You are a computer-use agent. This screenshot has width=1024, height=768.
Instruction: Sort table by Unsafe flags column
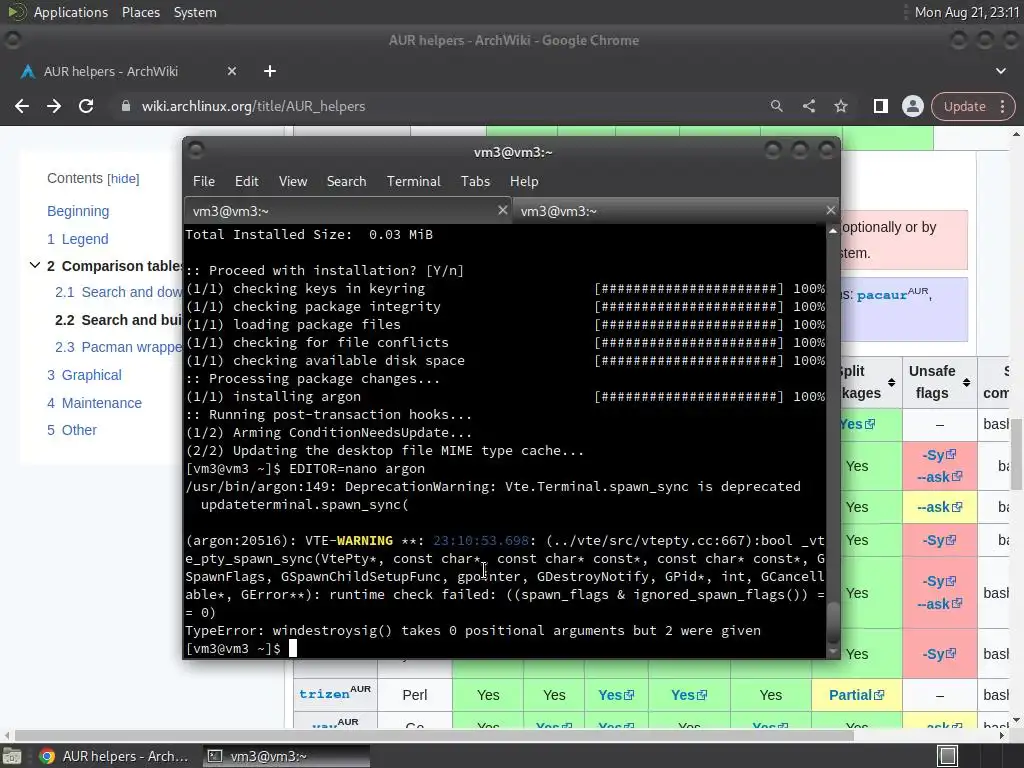[x=966, y=382]
